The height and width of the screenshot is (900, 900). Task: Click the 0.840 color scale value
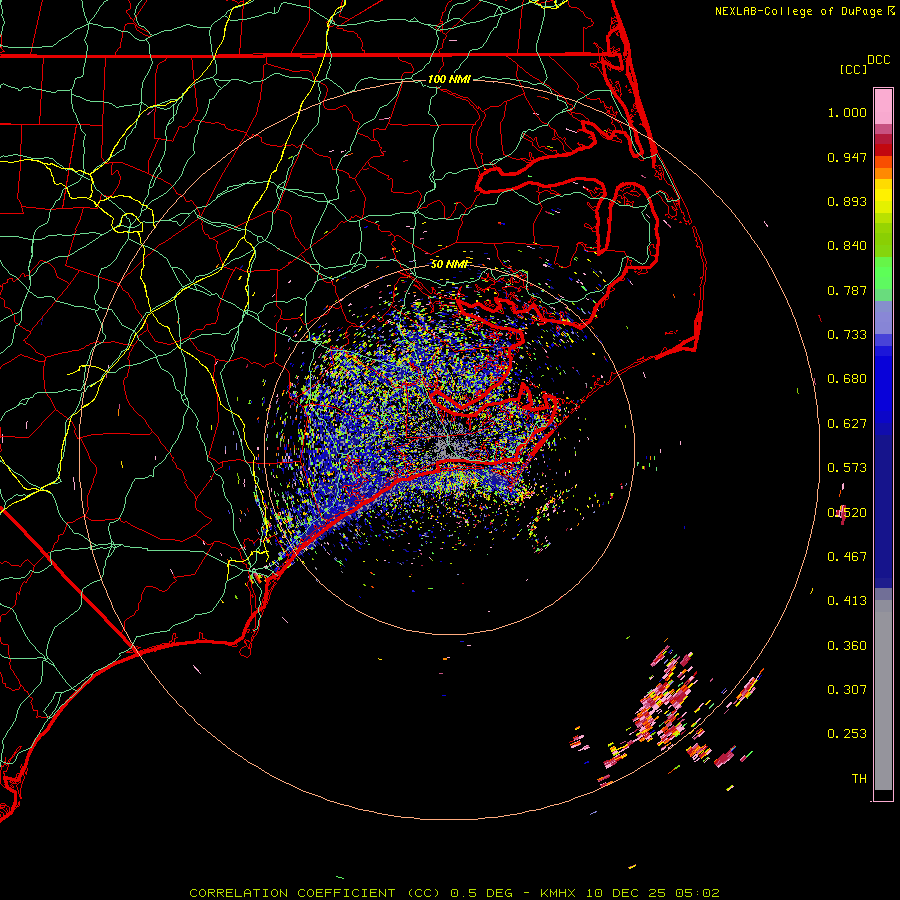[847, 246]
